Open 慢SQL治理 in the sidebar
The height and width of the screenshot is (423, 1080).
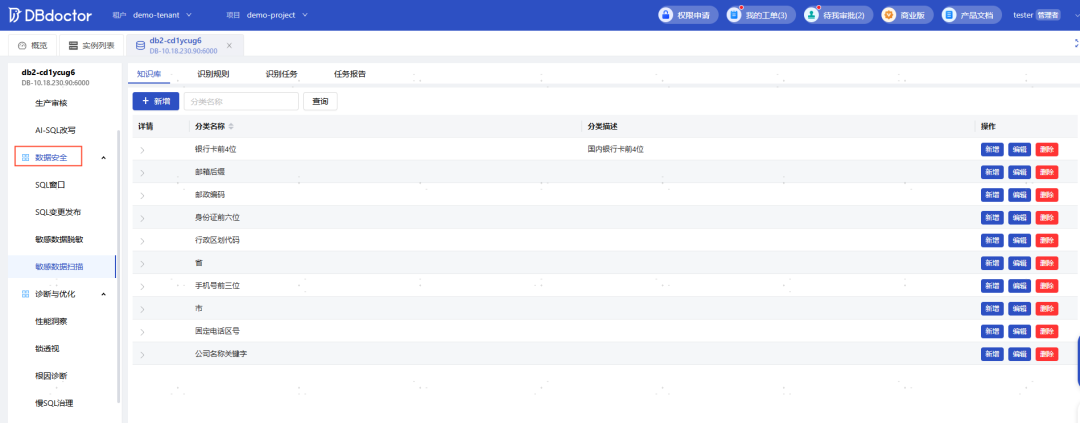coord(54,403)
